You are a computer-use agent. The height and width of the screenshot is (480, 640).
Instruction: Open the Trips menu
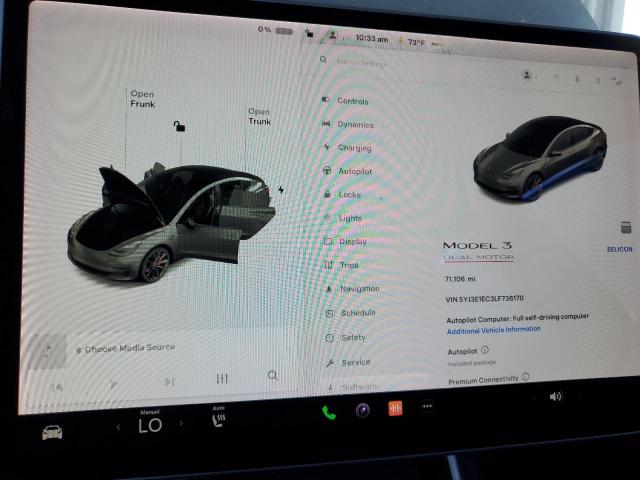tap(342, 265)
